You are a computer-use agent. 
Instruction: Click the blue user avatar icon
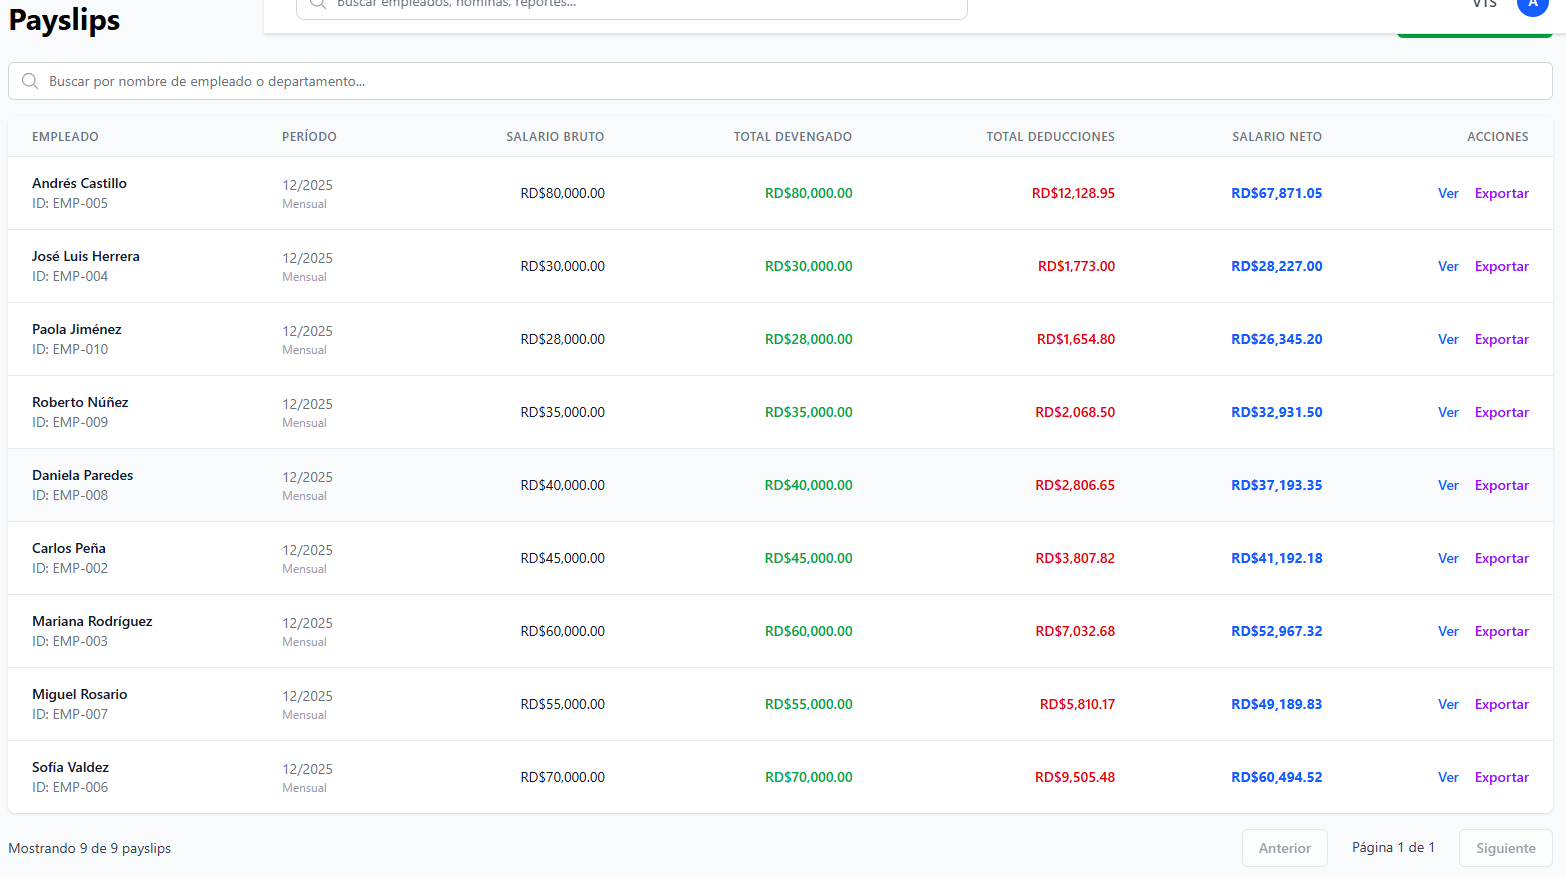(x=1532, y=5)
